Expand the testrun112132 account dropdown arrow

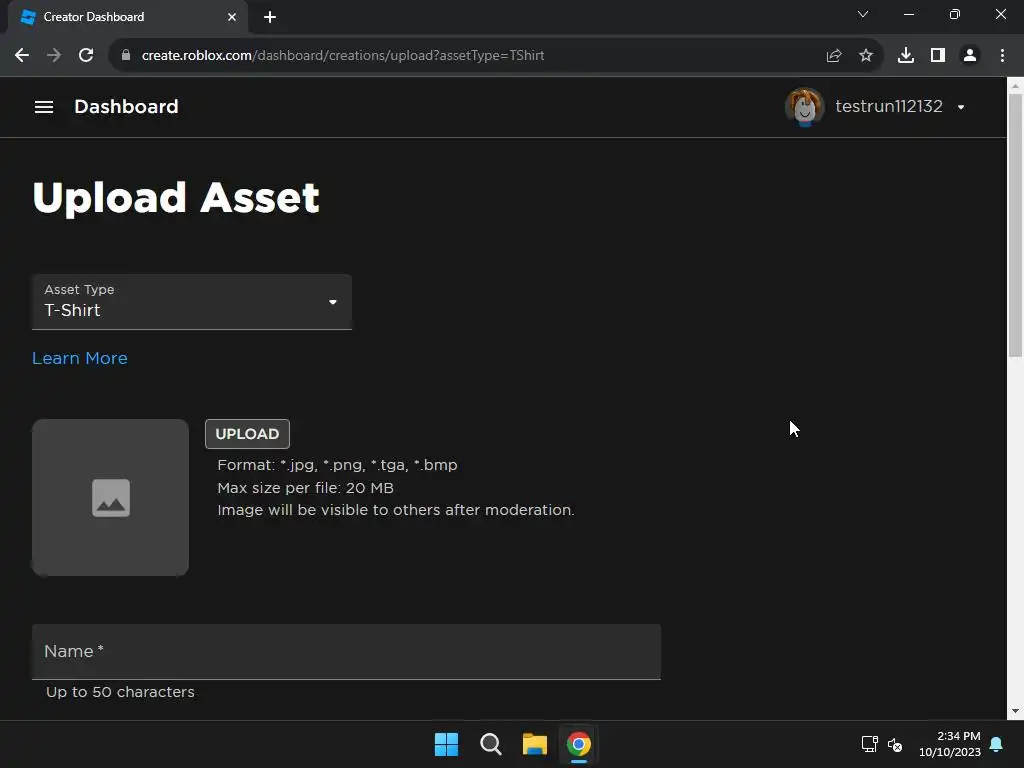[961, 107]
